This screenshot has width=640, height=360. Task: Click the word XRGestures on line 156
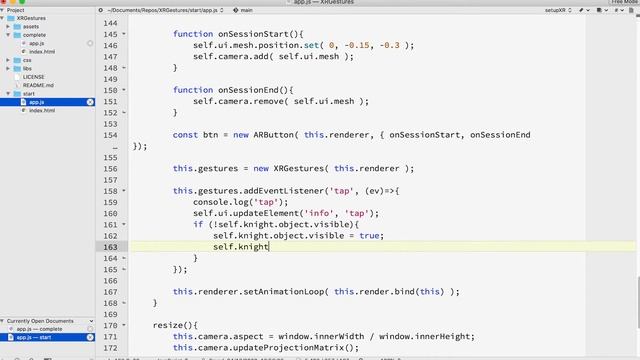pos(299,169)
